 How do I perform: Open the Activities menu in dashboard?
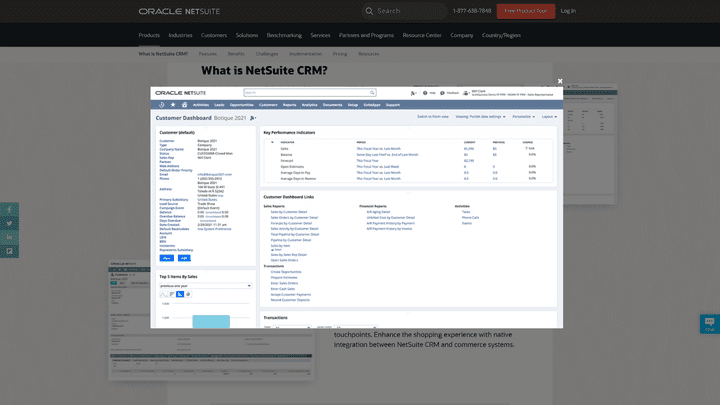point(201,105)
